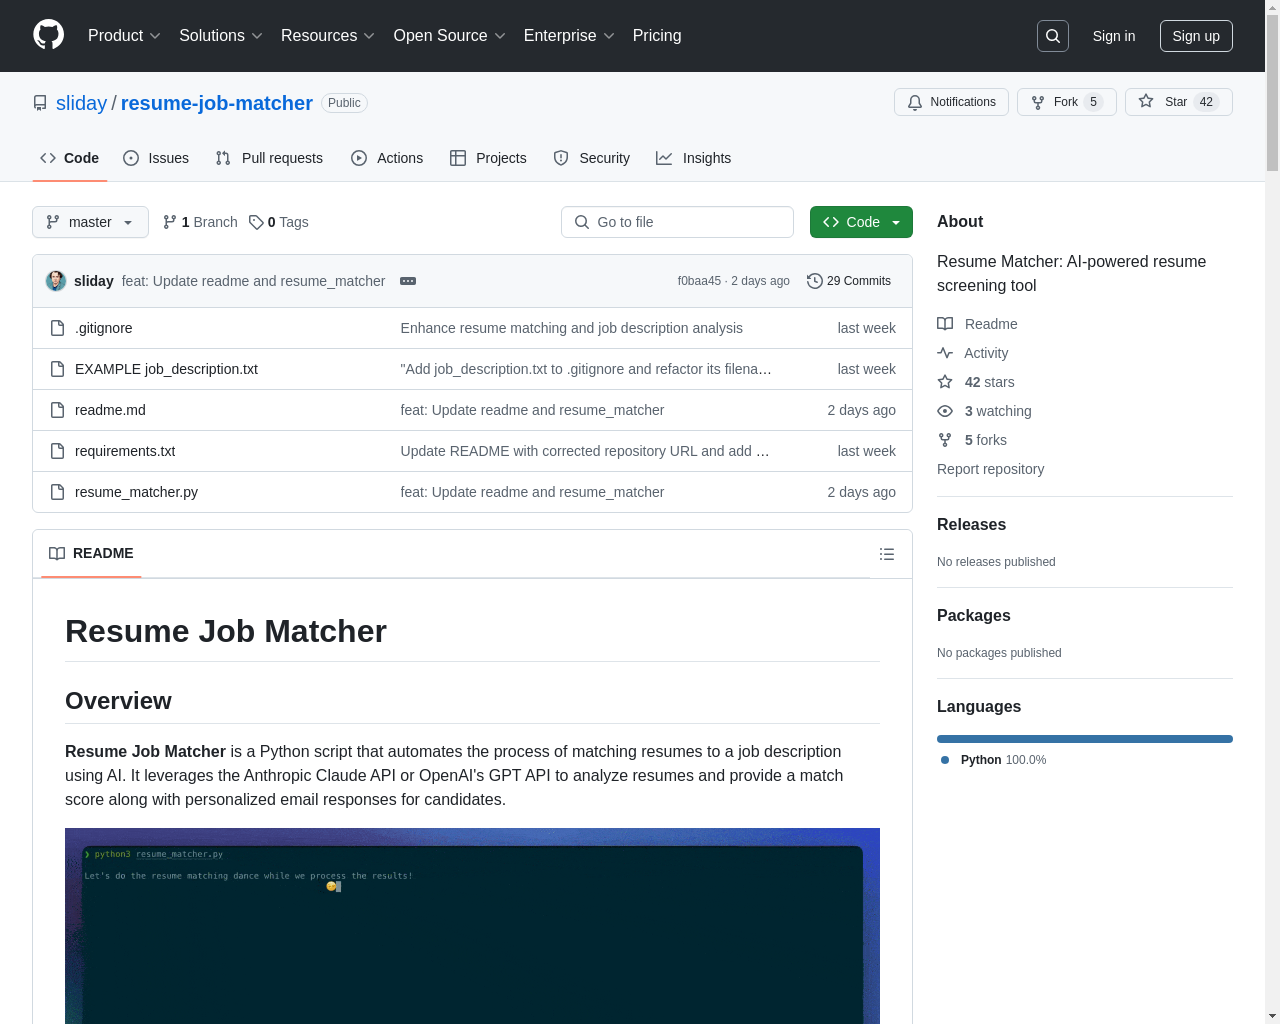Switch to the Issues tab
The height and width of the screenshot is (1024, 1280).
coord(156,158)
